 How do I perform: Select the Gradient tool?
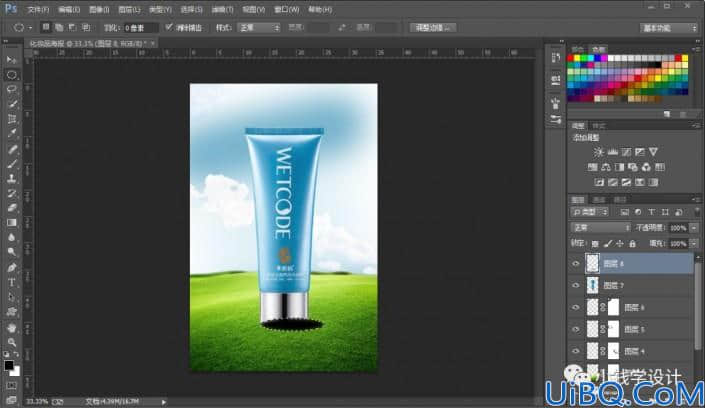coord(12,223)
